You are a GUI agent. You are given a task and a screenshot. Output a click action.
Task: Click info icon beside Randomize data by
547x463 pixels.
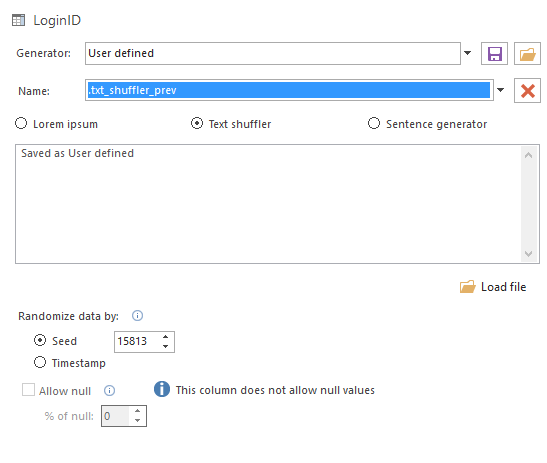point(137,316)
